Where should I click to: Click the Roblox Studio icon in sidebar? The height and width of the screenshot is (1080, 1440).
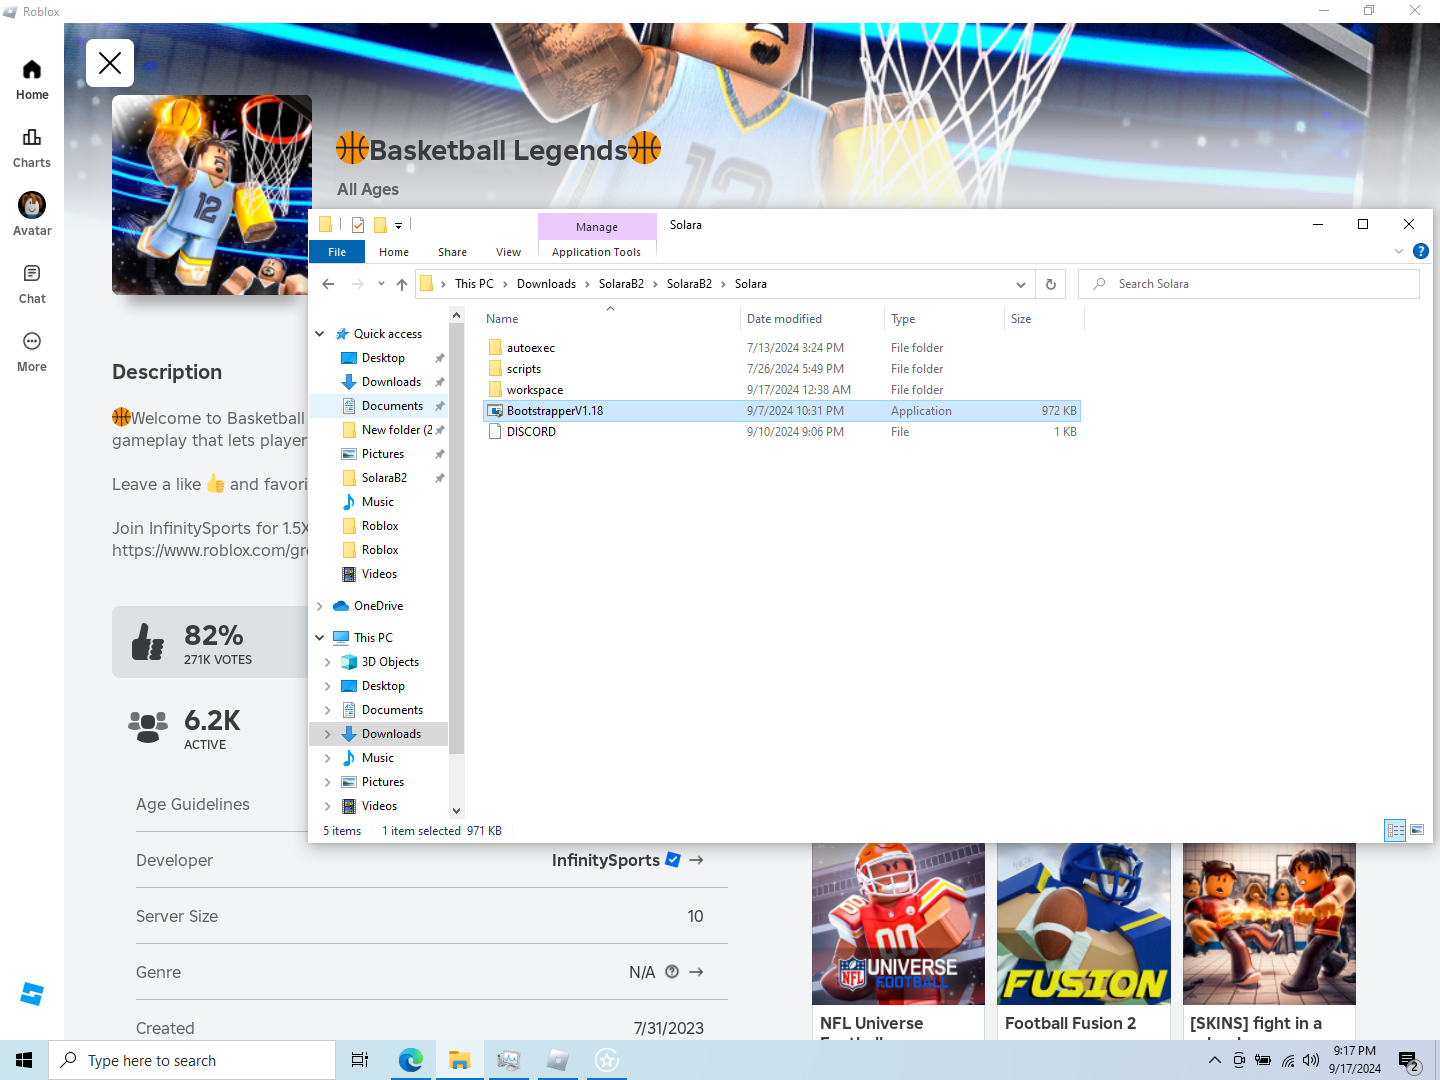click(x=32, y=994)
